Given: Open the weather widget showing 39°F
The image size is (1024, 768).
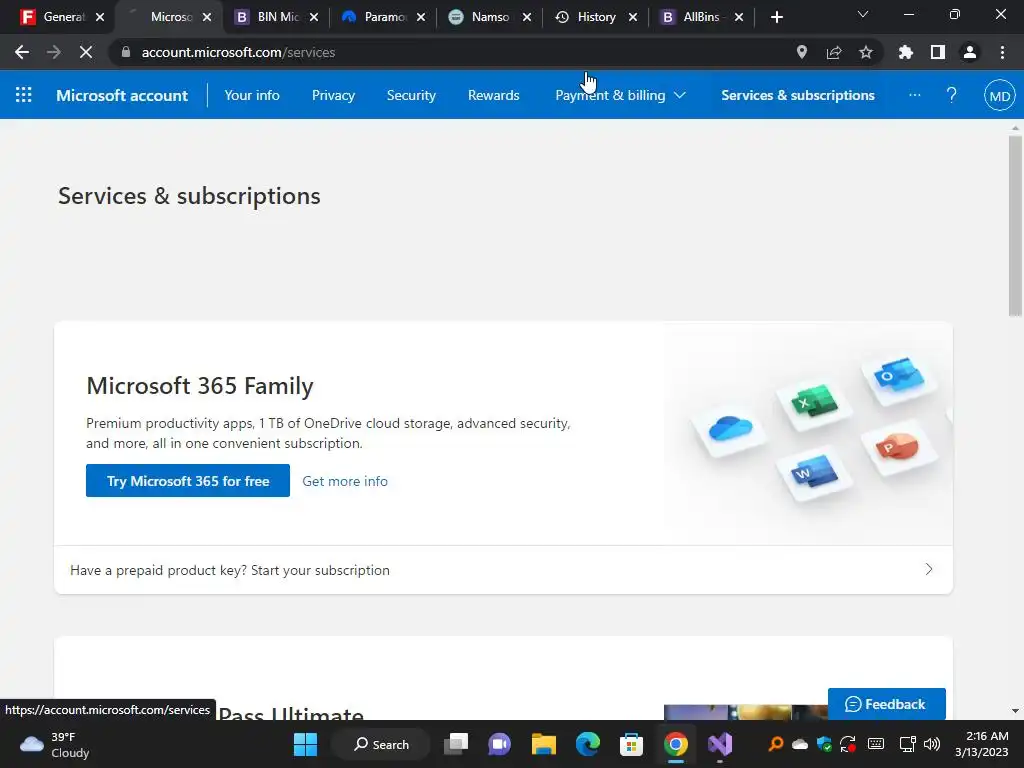Looking at the screenshot, I should (54, 744).
